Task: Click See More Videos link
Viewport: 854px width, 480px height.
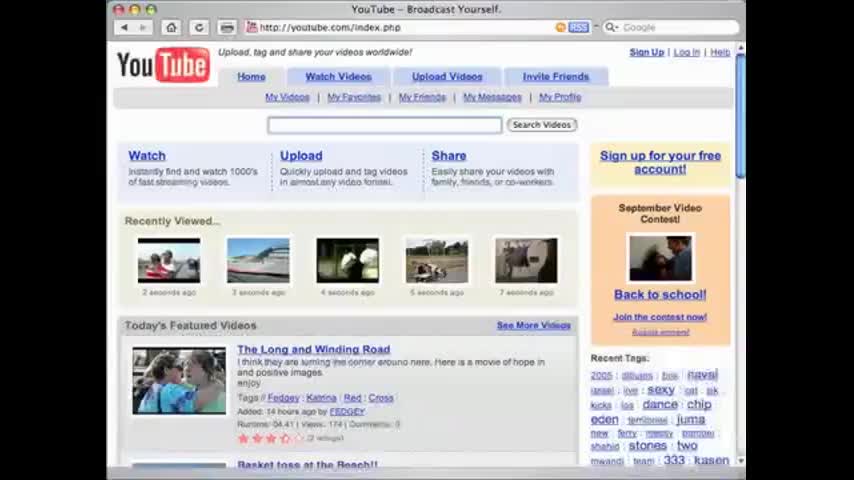Action: [x=534, y=325]
